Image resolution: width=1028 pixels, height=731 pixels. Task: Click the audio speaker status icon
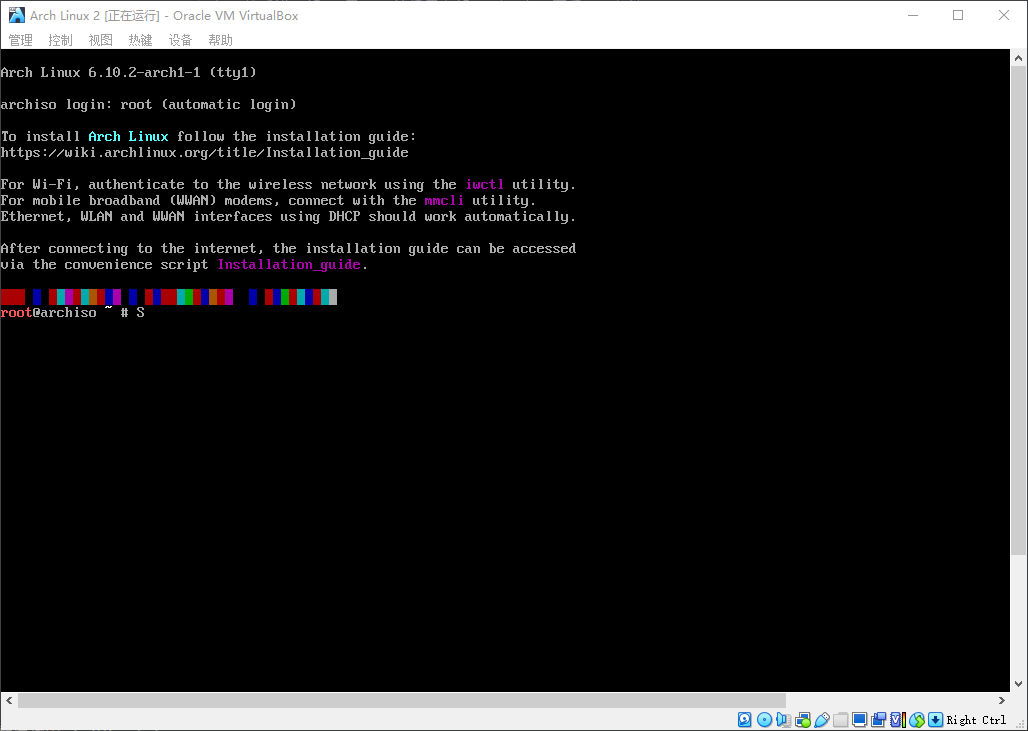783,719
